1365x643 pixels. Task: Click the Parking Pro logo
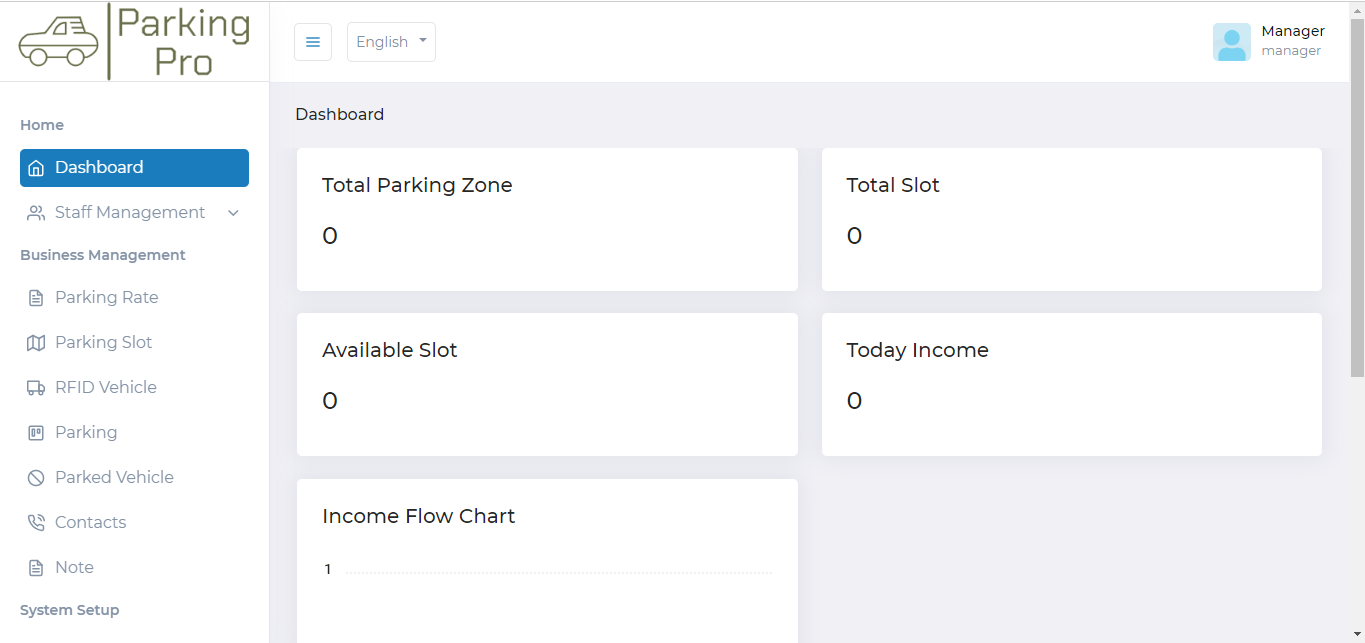coord(134,42)
